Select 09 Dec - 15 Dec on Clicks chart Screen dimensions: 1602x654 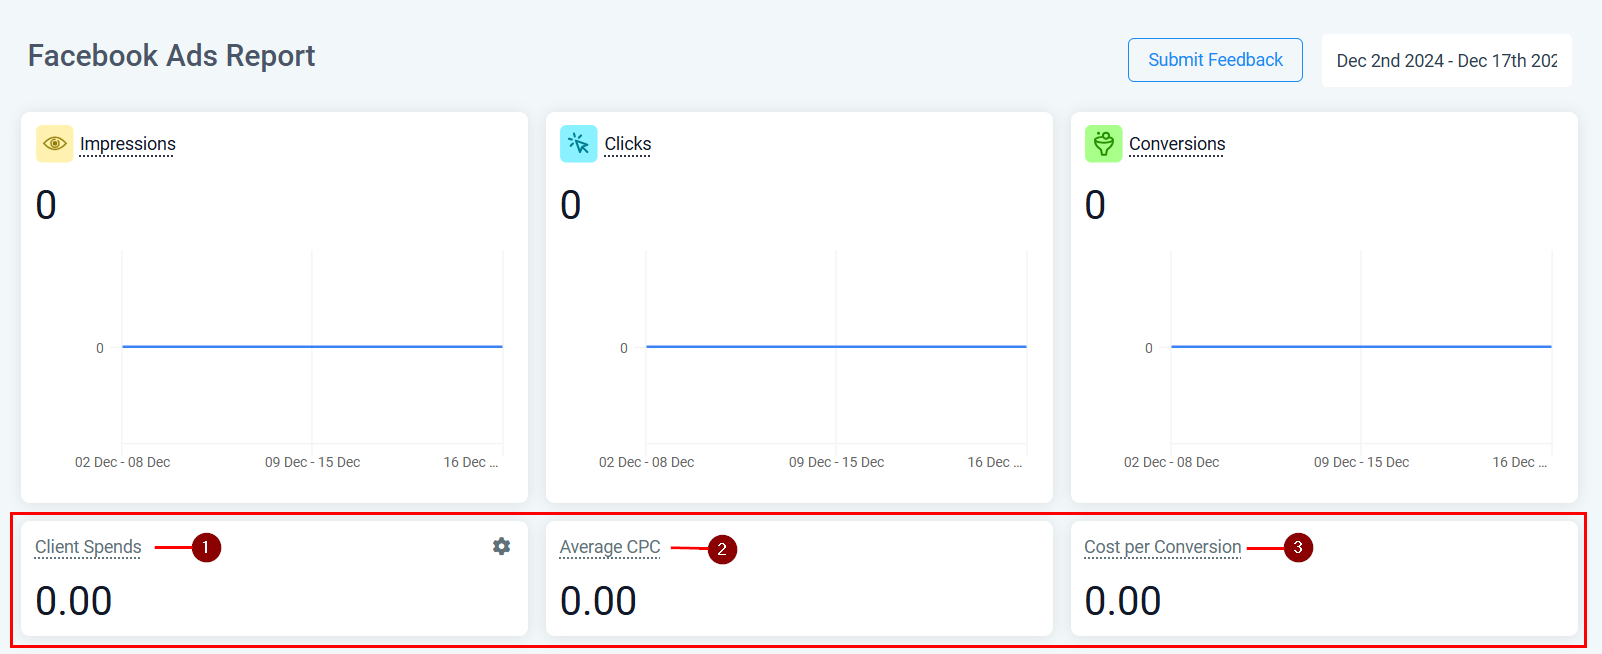(836, 462)
